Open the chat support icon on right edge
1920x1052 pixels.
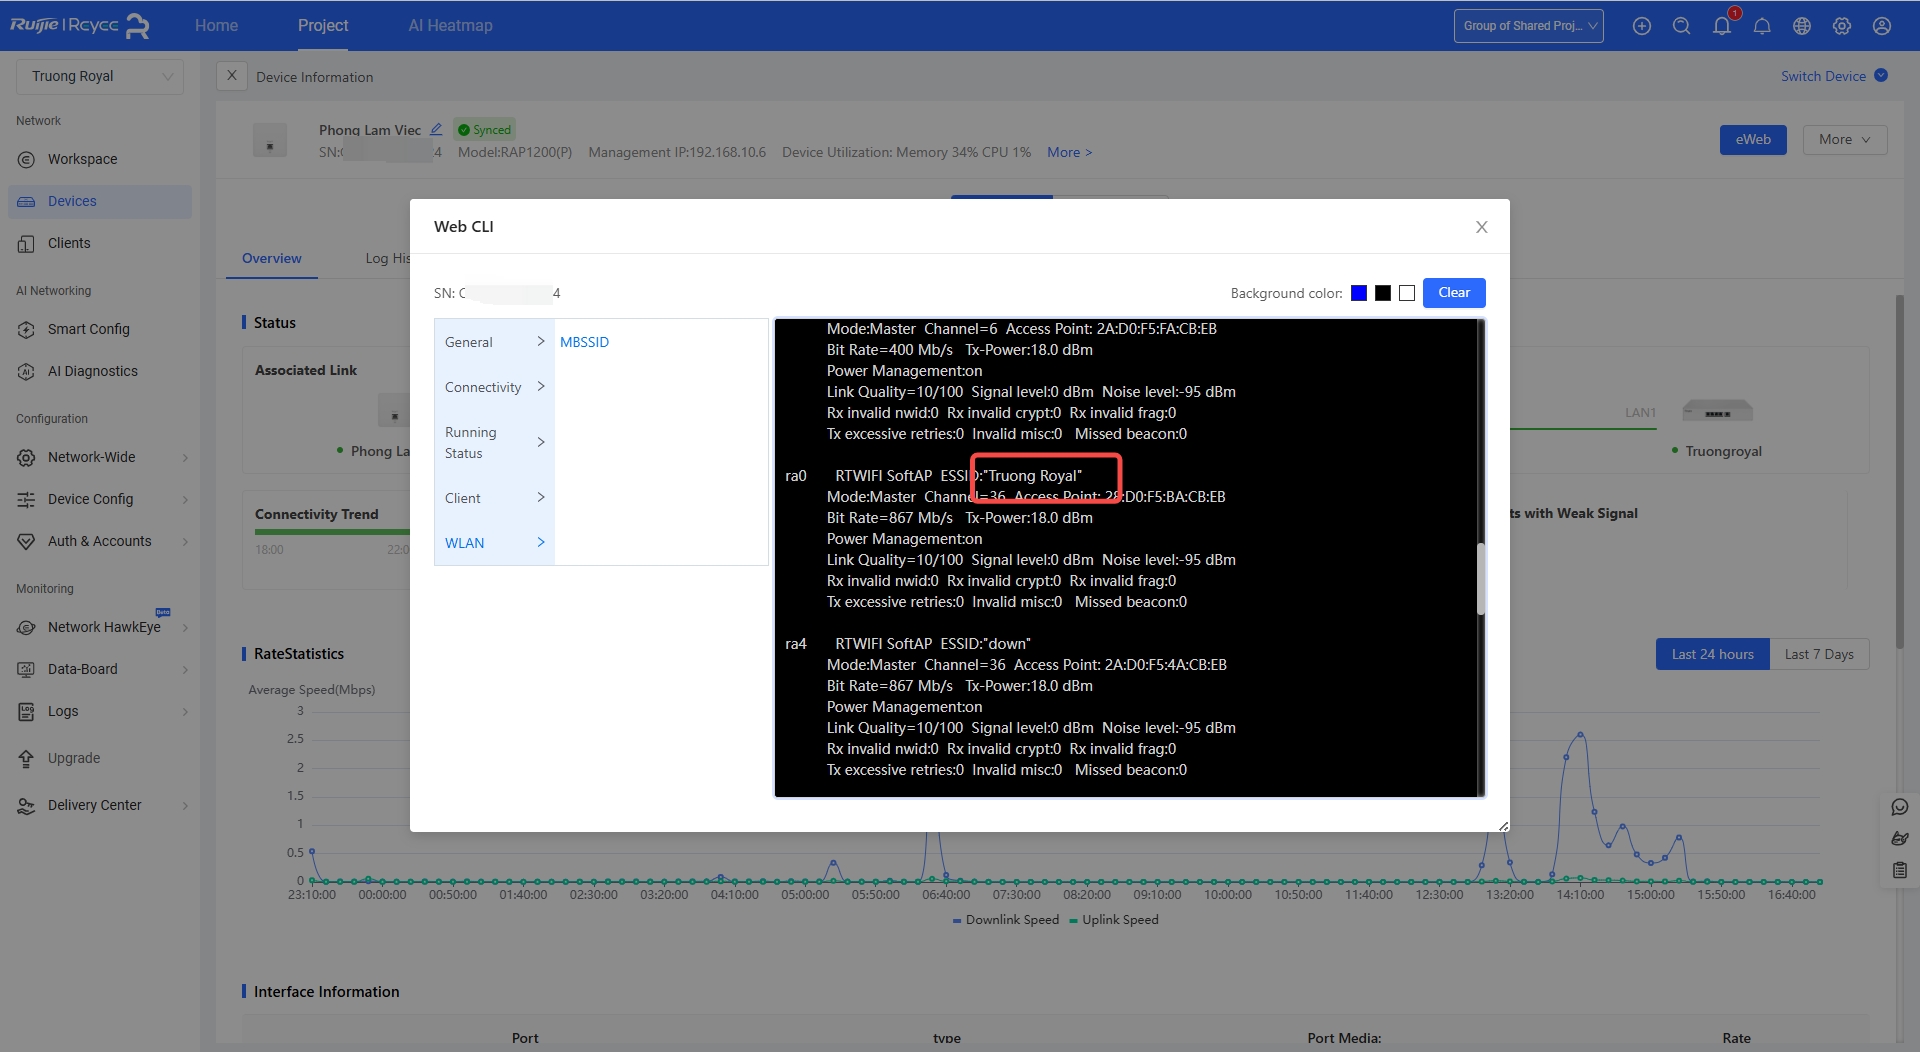(x=1899, y=807)
